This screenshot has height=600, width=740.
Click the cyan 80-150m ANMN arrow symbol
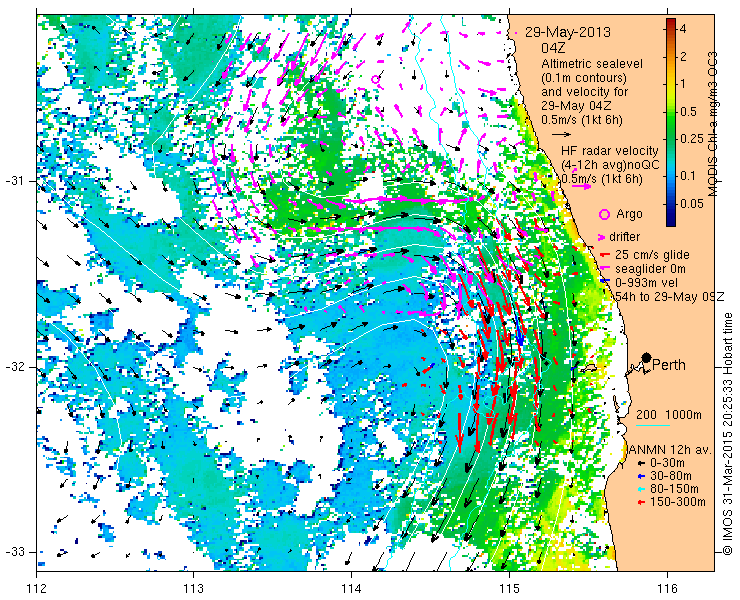click(640, 489)
